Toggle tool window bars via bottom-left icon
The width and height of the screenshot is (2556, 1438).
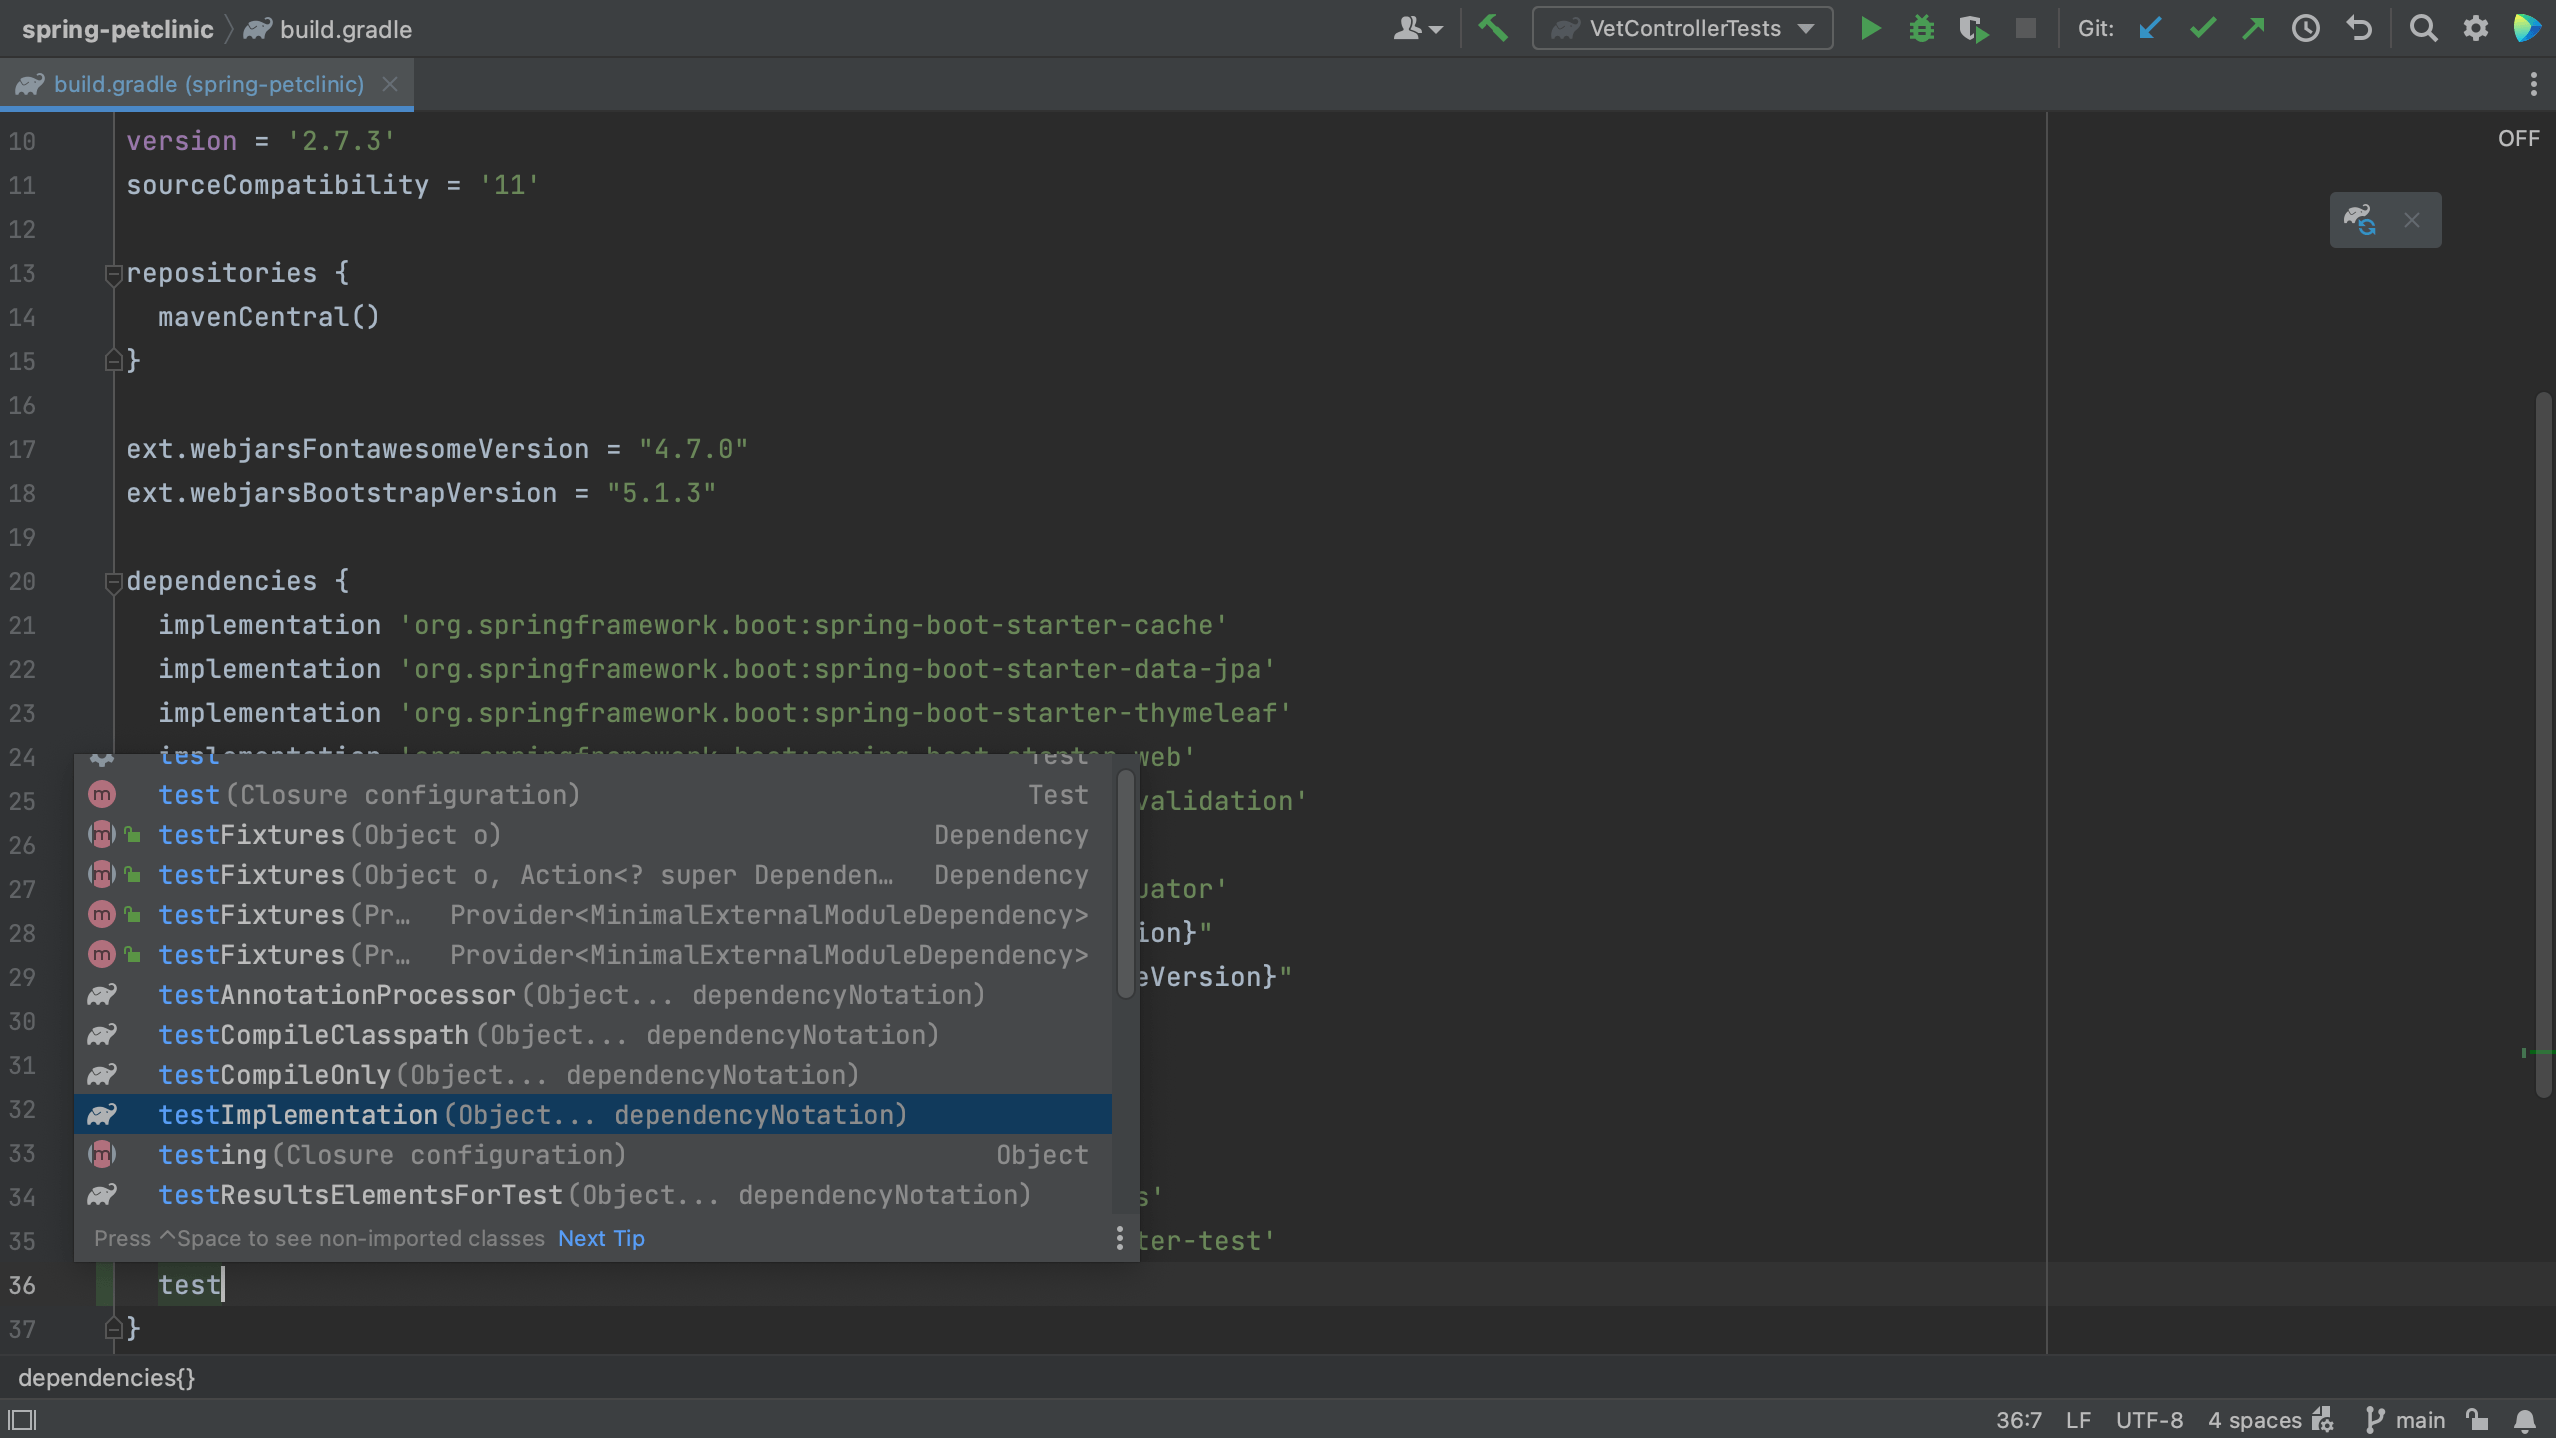point(22,1419)
